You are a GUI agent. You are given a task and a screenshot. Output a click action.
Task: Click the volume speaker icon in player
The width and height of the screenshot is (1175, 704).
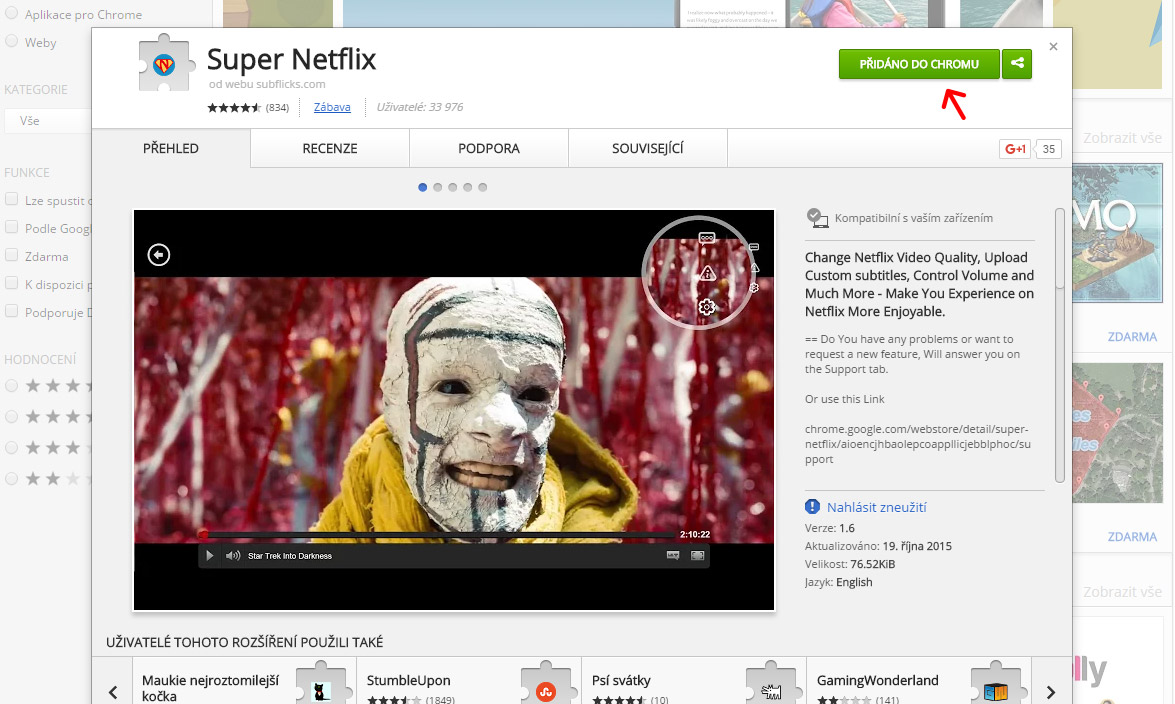click(233, 556)
